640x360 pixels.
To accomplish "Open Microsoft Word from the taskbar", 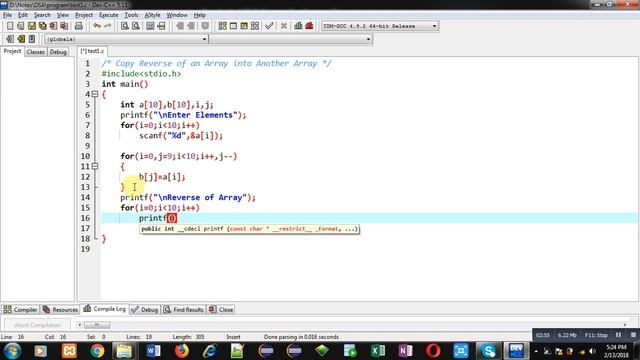I will click(x=153, y=351).
